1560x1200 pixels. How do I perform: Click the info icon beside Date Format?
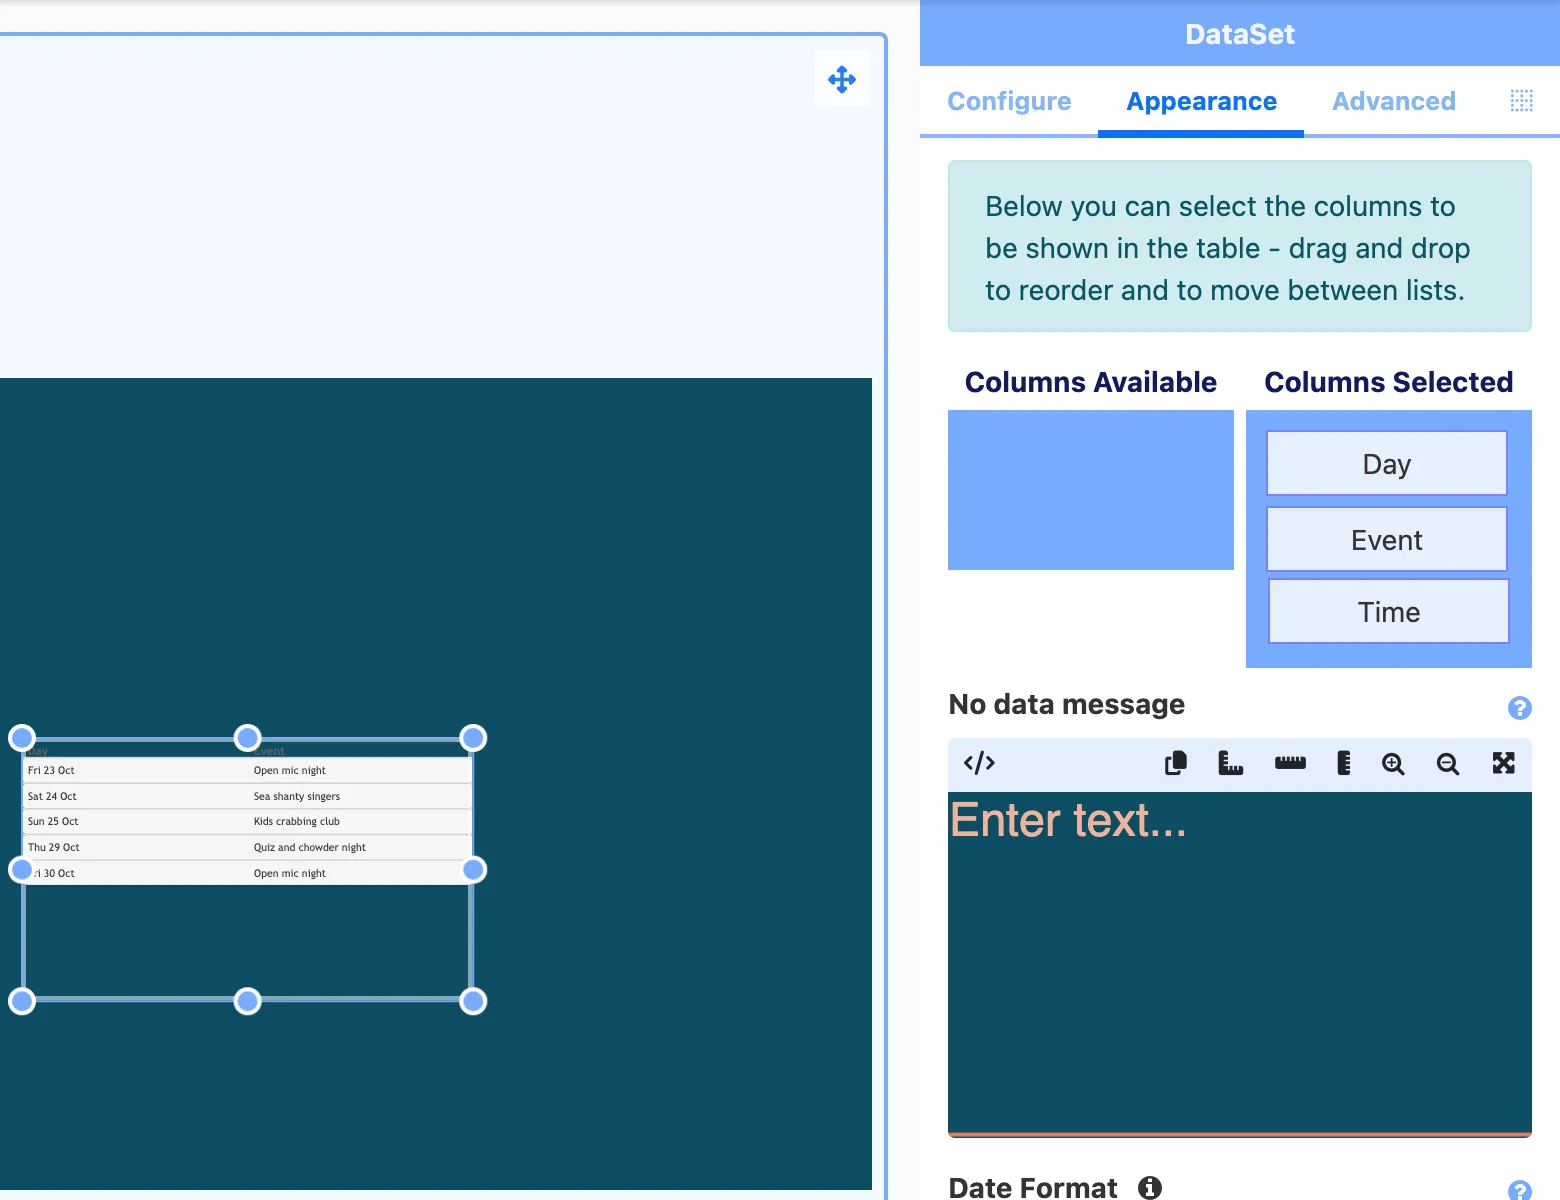[1150, 1187]
